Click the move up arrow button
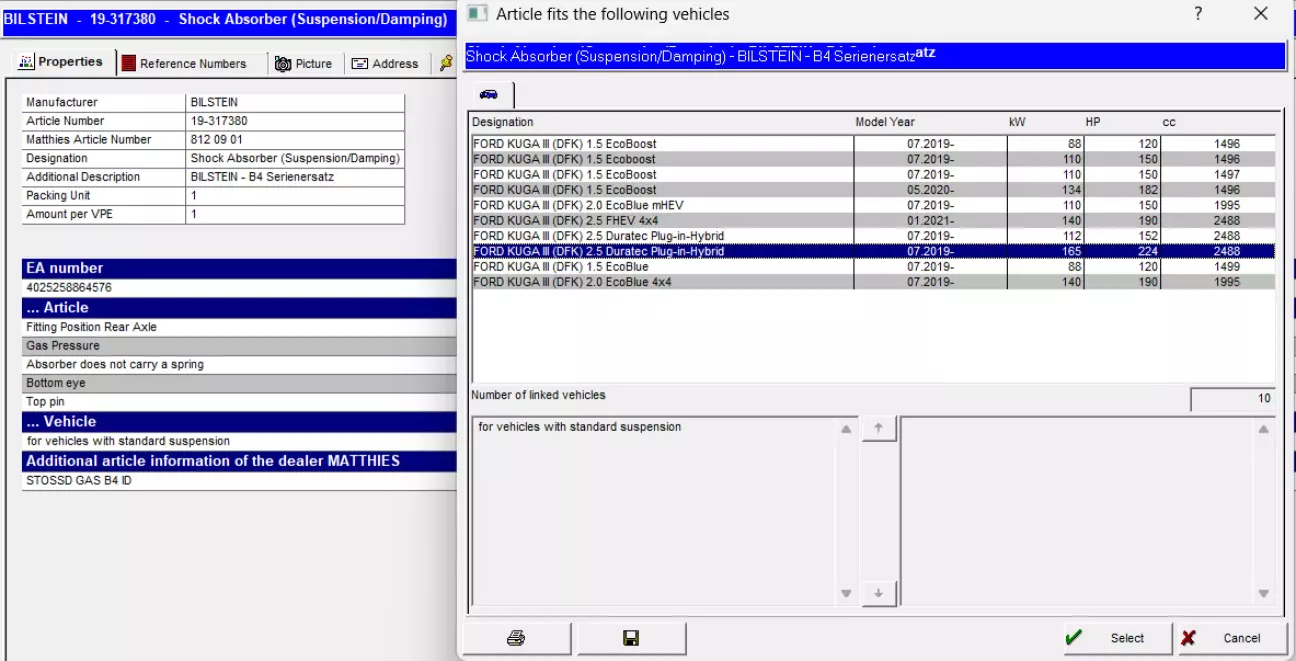The height and width of the screenshot is (661, 1296). pyautogui.click(x=879, y=428)
